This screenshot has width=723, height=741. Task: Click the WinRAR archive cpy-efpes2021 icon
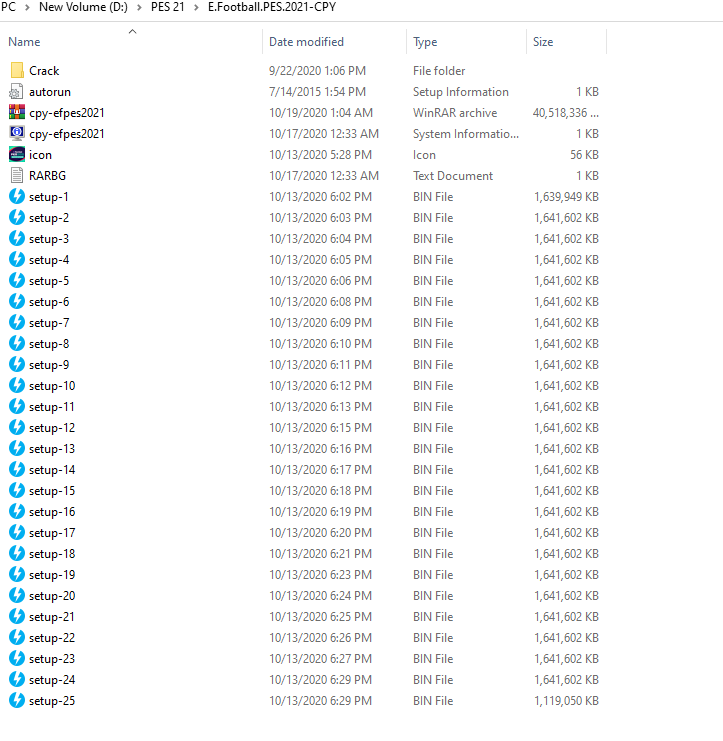click(x=17, y=112)
